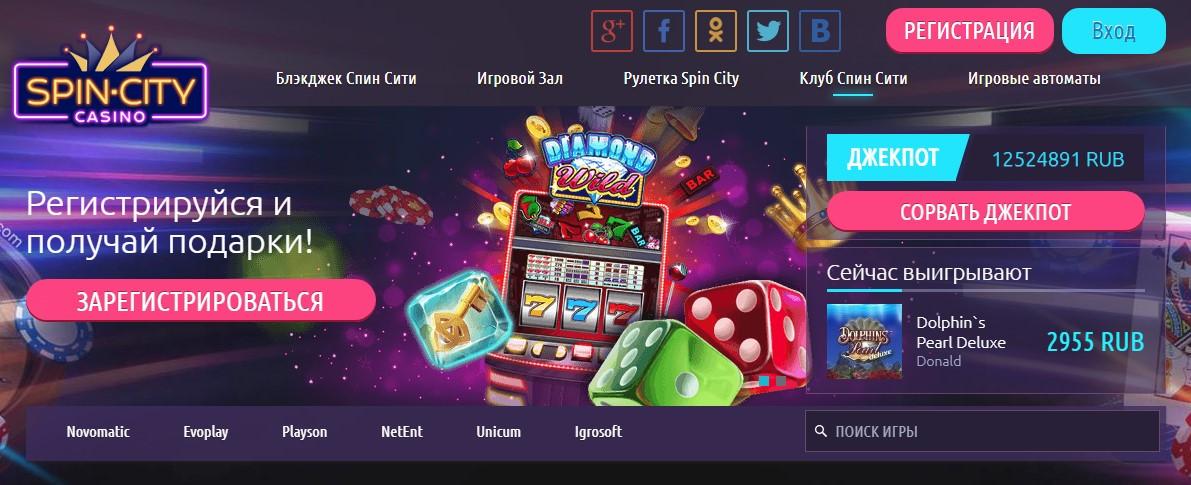The height and width of the screenshot is (485, 1191).
Task: Open the Facebook social login icon
Action: [664, 31]
